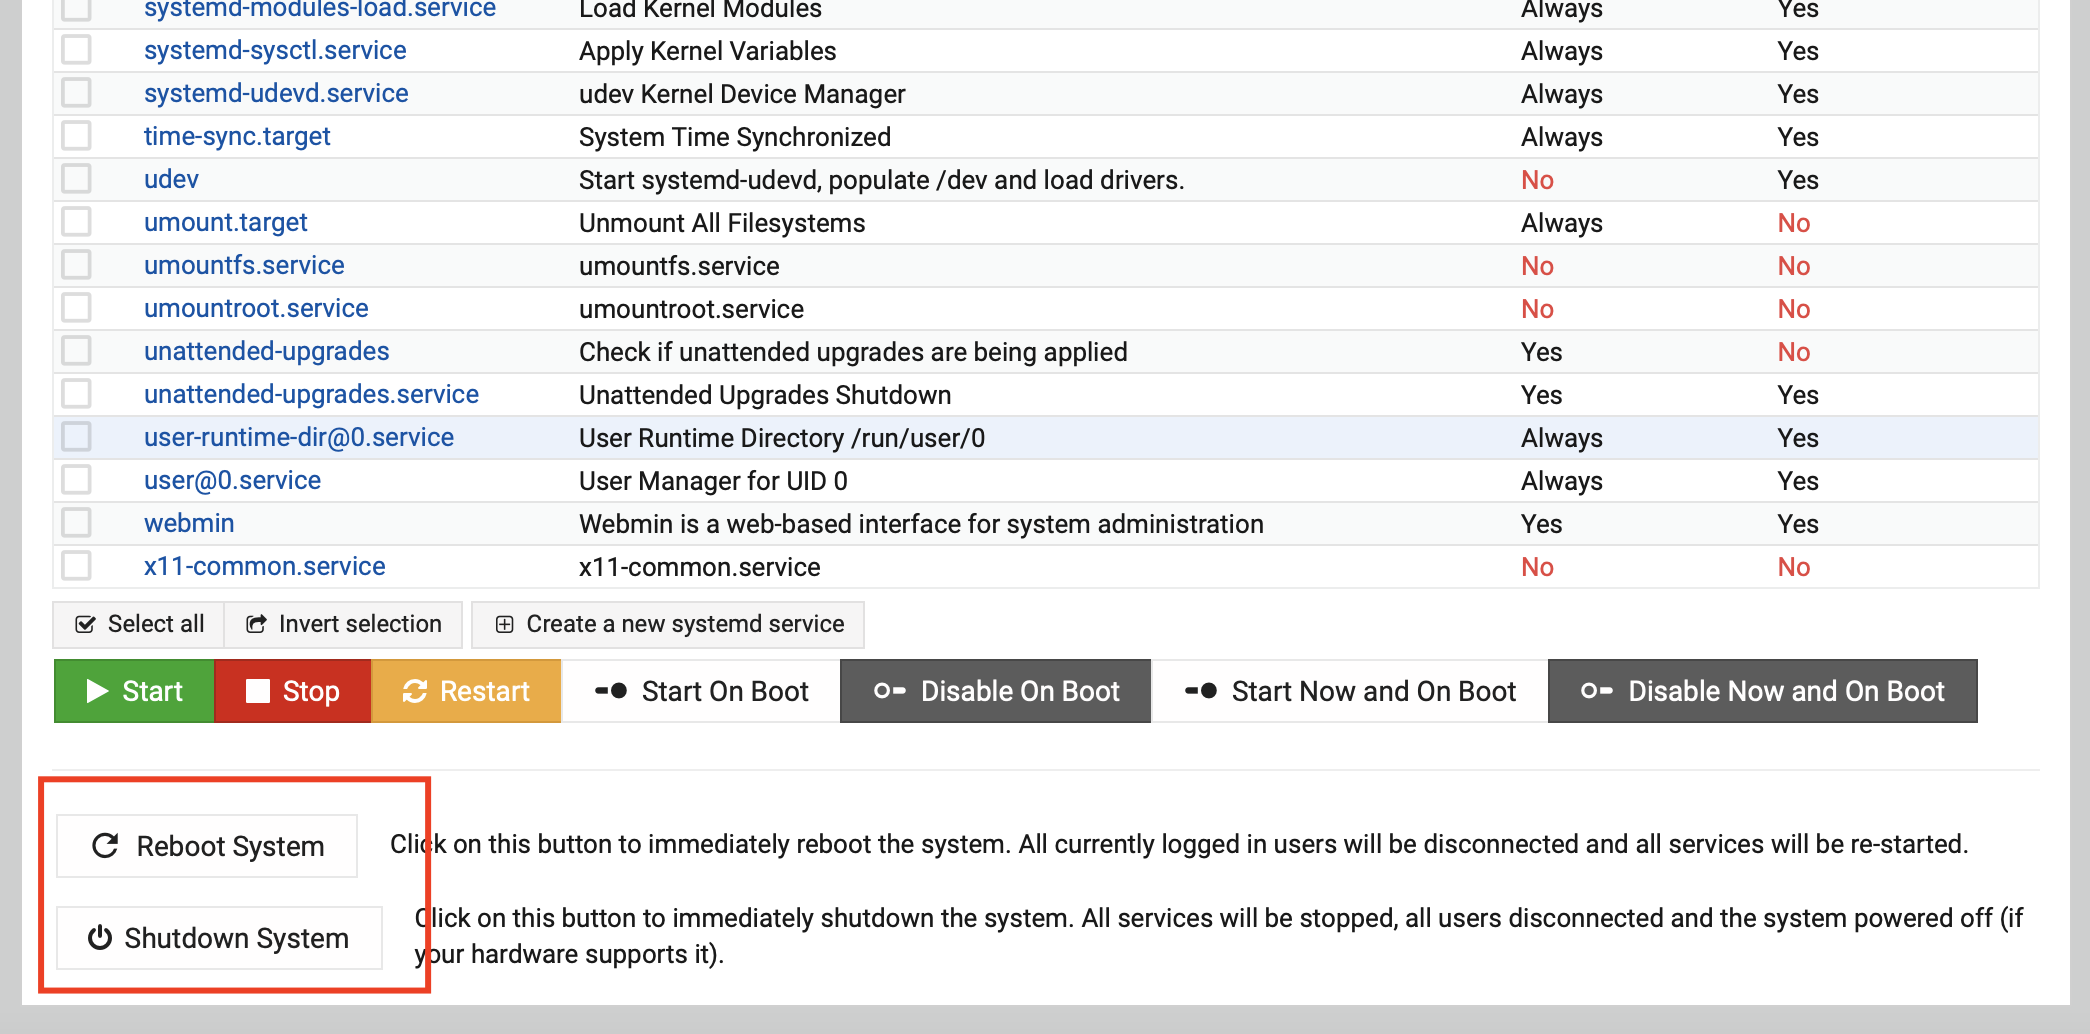
Task: Toggle the umountroot.service checkbox
Action: click(x=76, y=308)
